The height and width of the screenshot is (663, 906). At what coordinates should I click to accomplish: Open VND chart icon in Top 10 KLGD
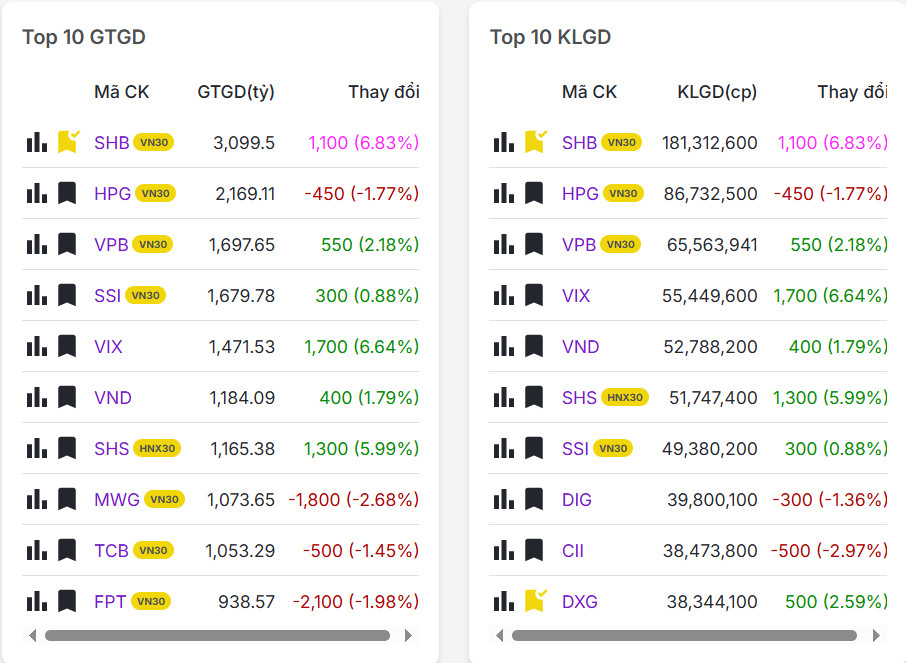(504, 346)
